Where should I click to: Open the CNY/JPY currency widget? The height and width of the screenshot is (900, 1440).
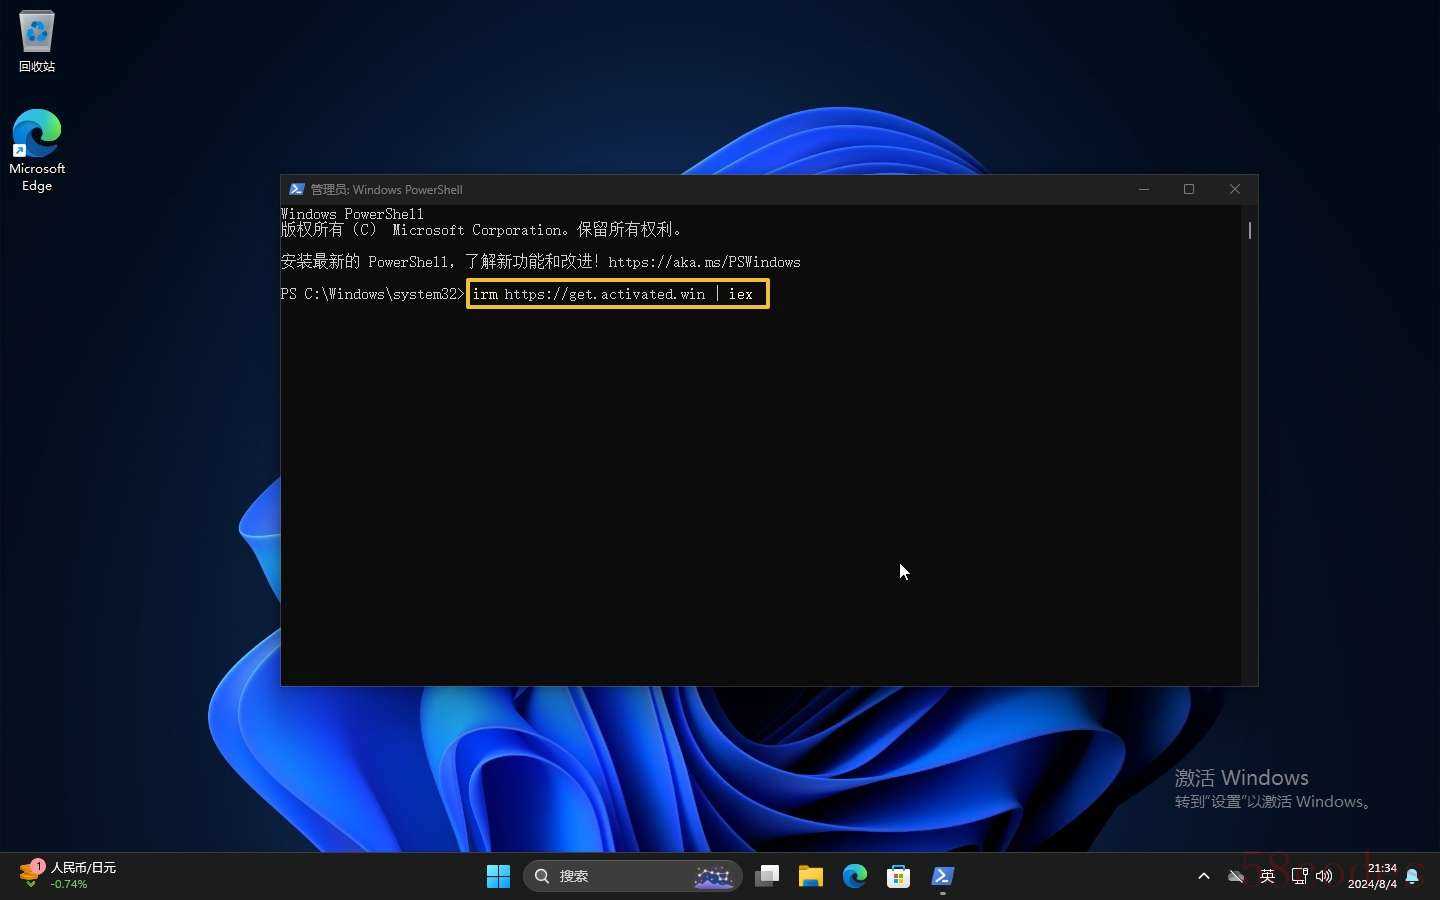[x=68, y=875]
